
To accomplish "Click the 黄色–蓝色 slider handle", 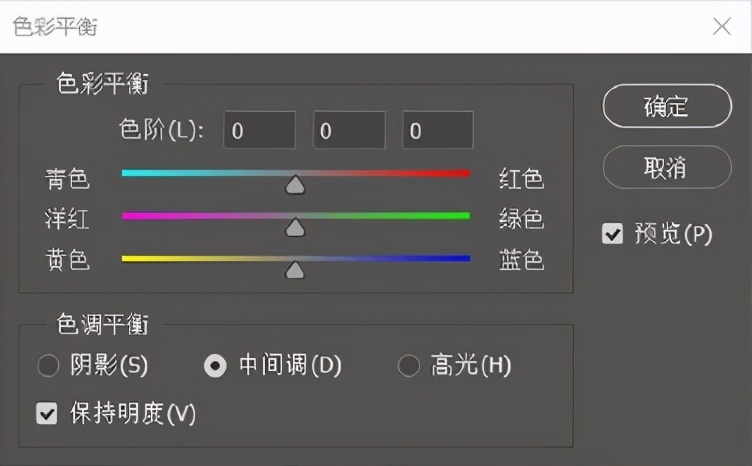I will pyautogui.click(x=295, y=269).
